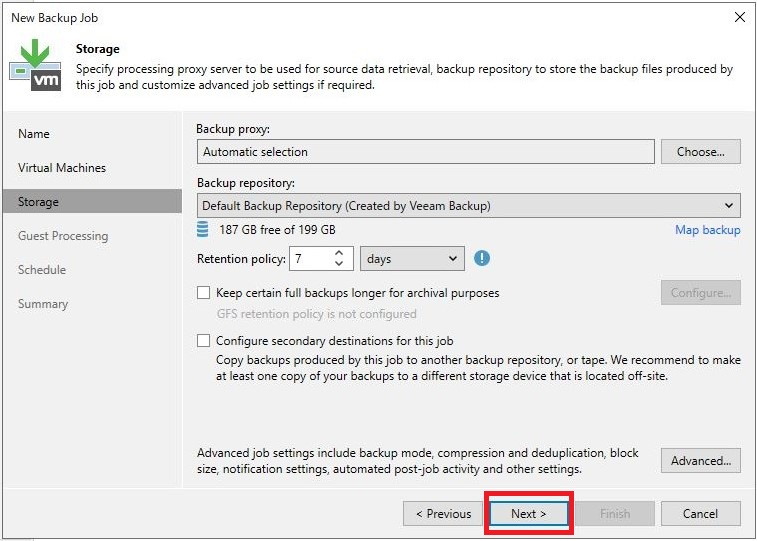
Task: Click the greyed-out Finish button
Action: (x=615, y=513)
